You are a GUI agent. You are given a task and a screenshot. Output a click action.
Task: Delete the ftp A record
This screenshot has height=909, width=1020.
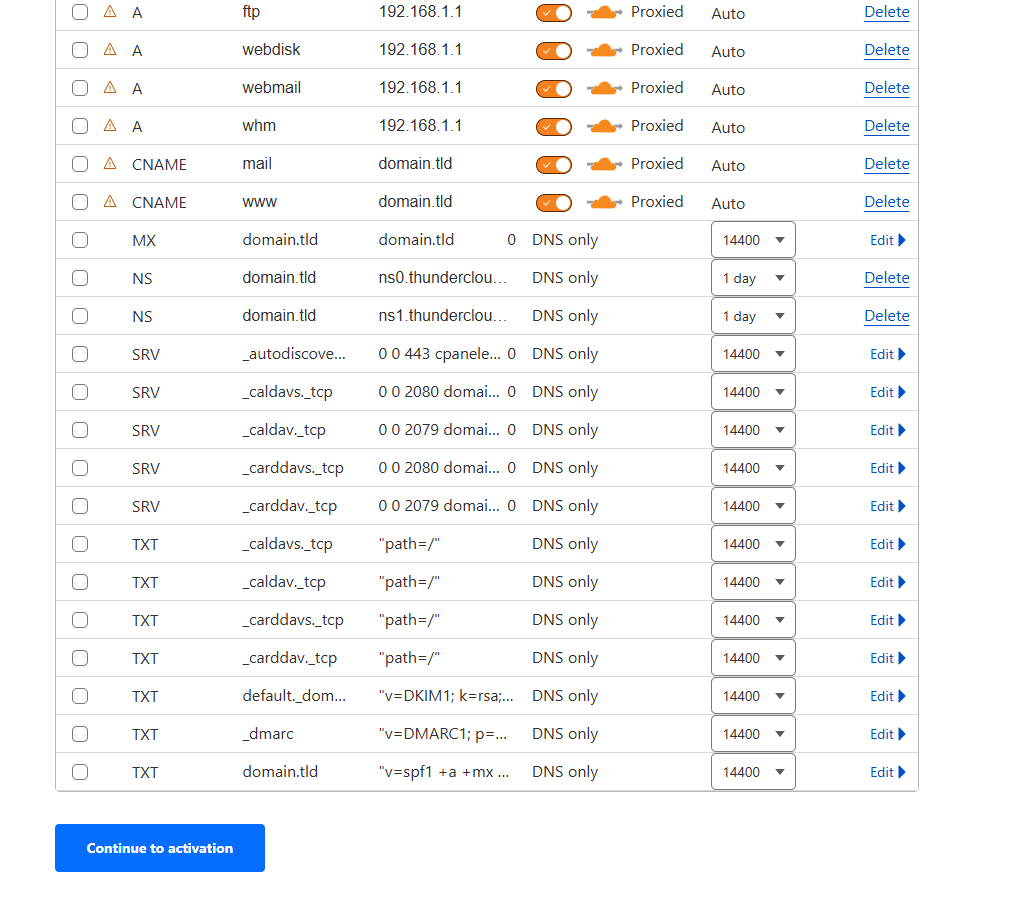(887, 12)
